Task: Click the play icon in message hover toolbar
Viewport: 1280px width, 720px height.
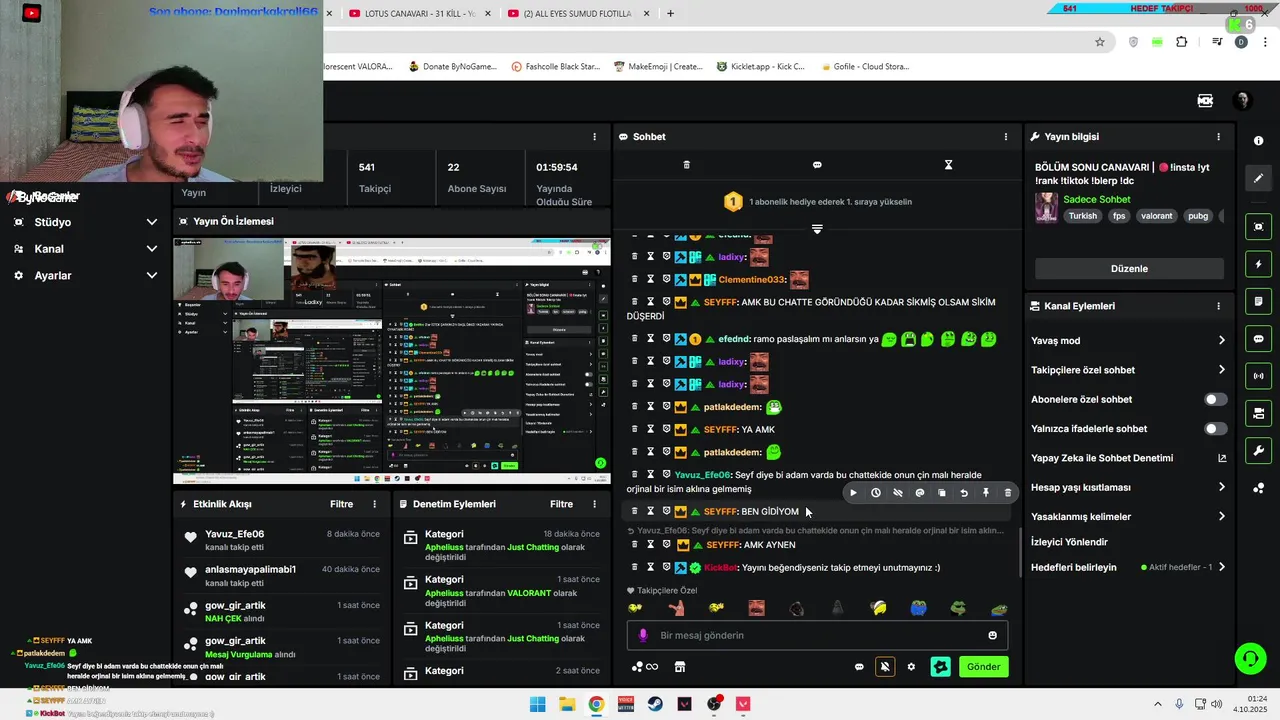Action: coord(853,493)
